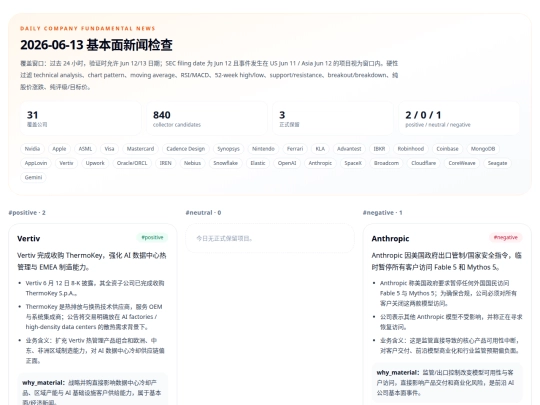This screenshot has width=540, height=405.
Task: Click the Anthropic chip in tag list
Action: tap(320, 163)
